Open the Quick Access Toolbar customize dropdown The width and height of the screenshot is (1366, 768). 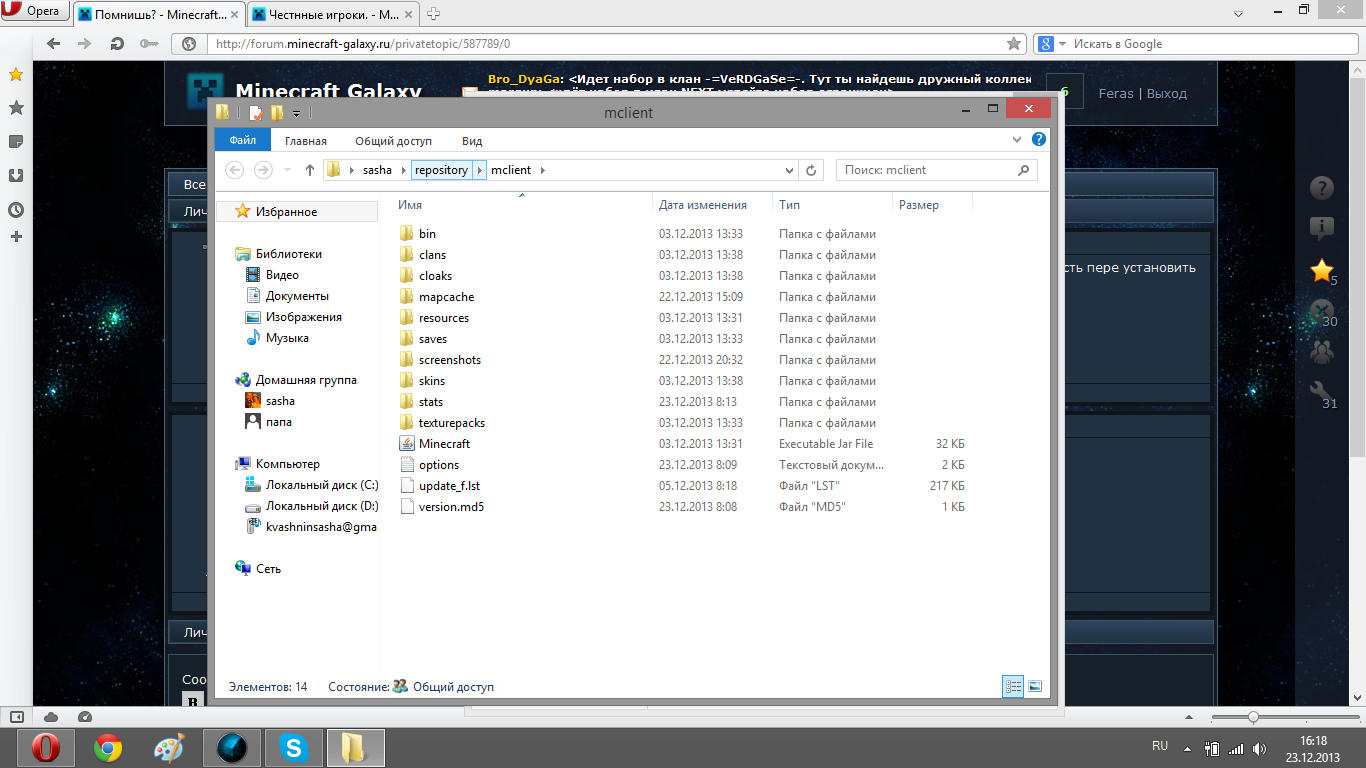pyautogui.click(x=297, y=114)
